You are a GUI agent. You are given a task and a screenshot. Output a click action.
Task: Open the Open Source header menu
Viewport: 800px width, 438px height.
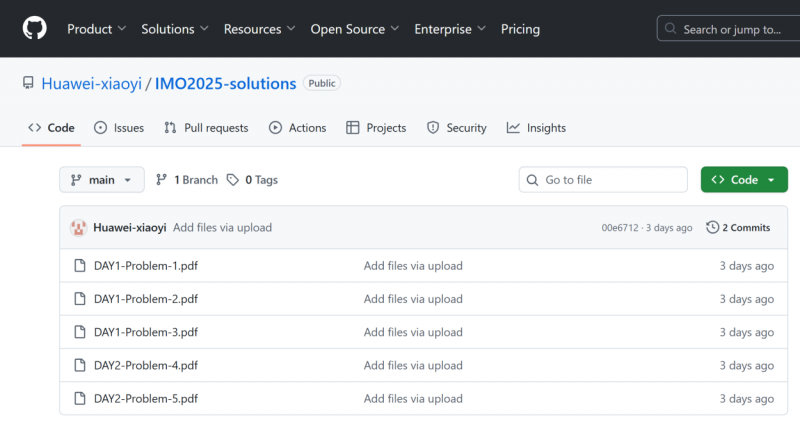point(354,29)
